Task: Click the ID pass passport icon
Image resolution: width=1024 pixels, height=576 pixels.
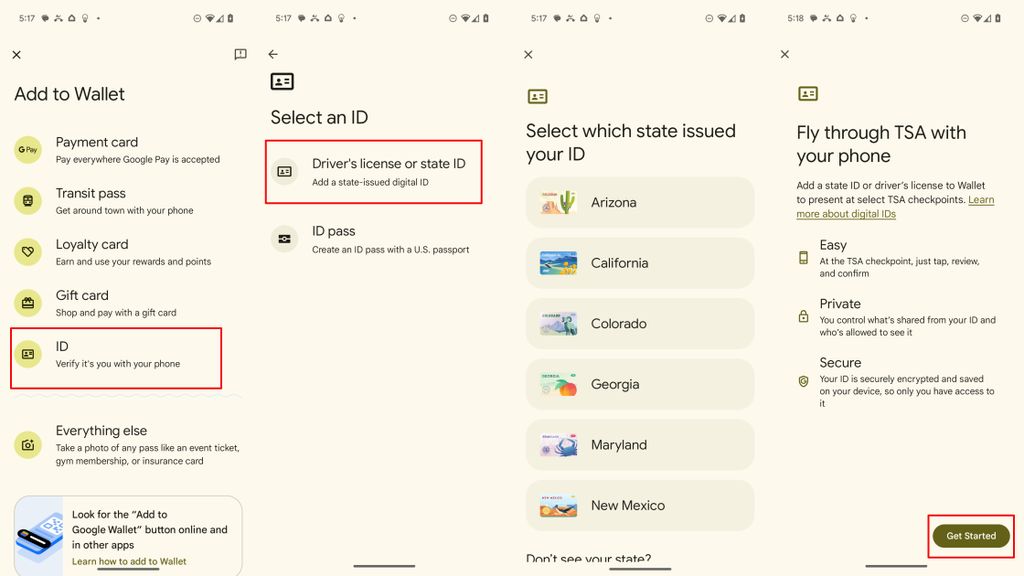Action: [283, 239]
